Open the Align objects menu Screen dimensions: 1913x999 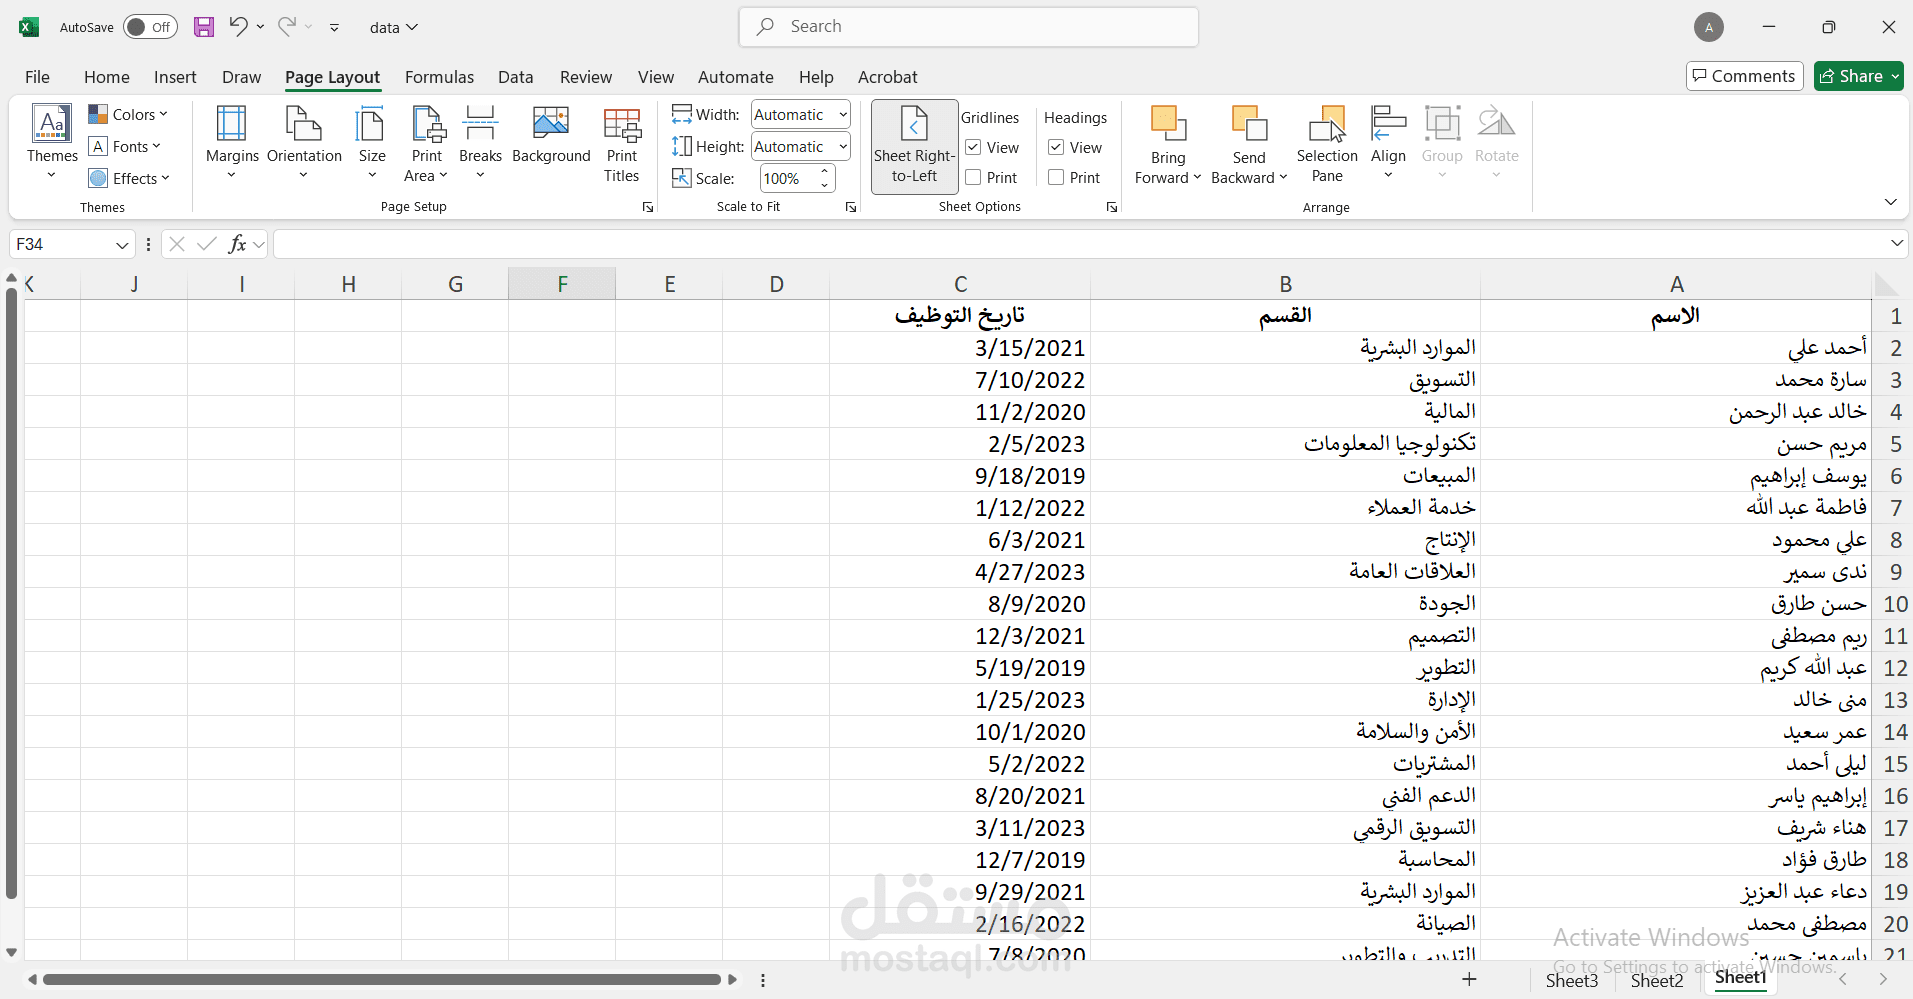(1388, 143)
